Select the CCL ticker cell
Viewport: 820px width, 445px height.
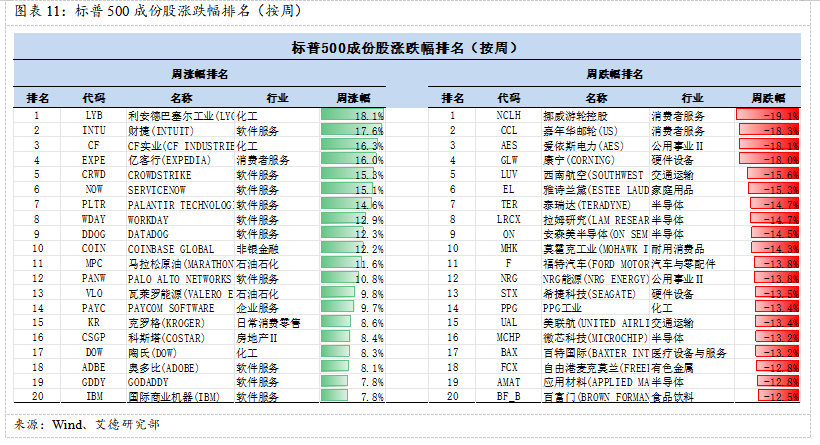(x=508, y=130)
